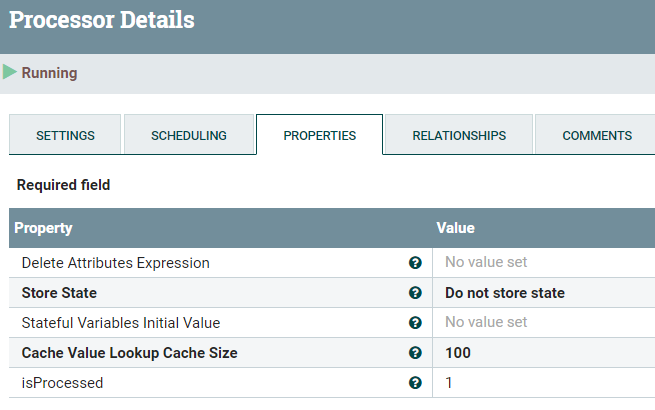Viewport: 655px width, 410px height.
Task: Click the green Running status icon
Action: click(10, 72)
